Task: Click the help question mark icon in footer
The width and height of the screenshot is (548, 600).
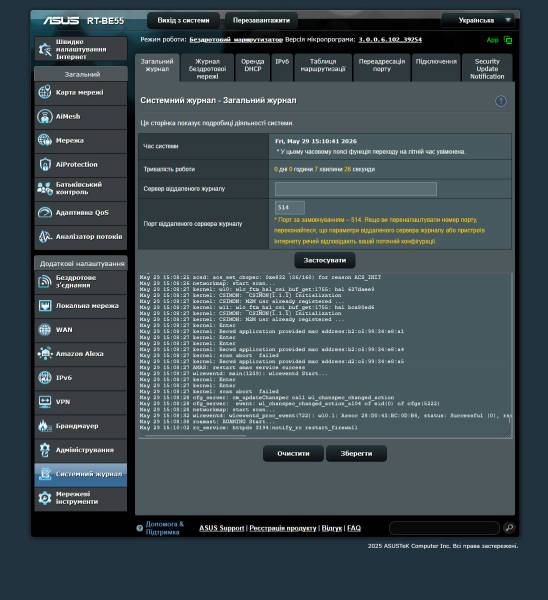Action: pos(139,528)
